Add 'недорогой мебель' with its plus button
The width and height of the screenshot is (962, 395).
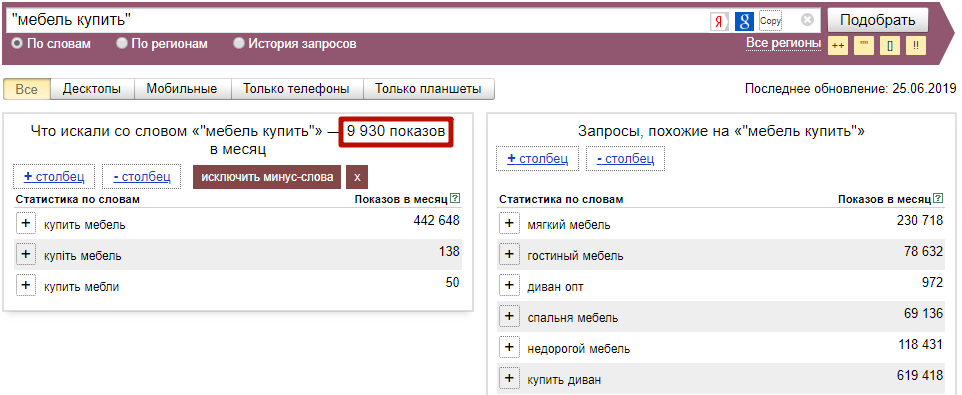click(509, 348)
